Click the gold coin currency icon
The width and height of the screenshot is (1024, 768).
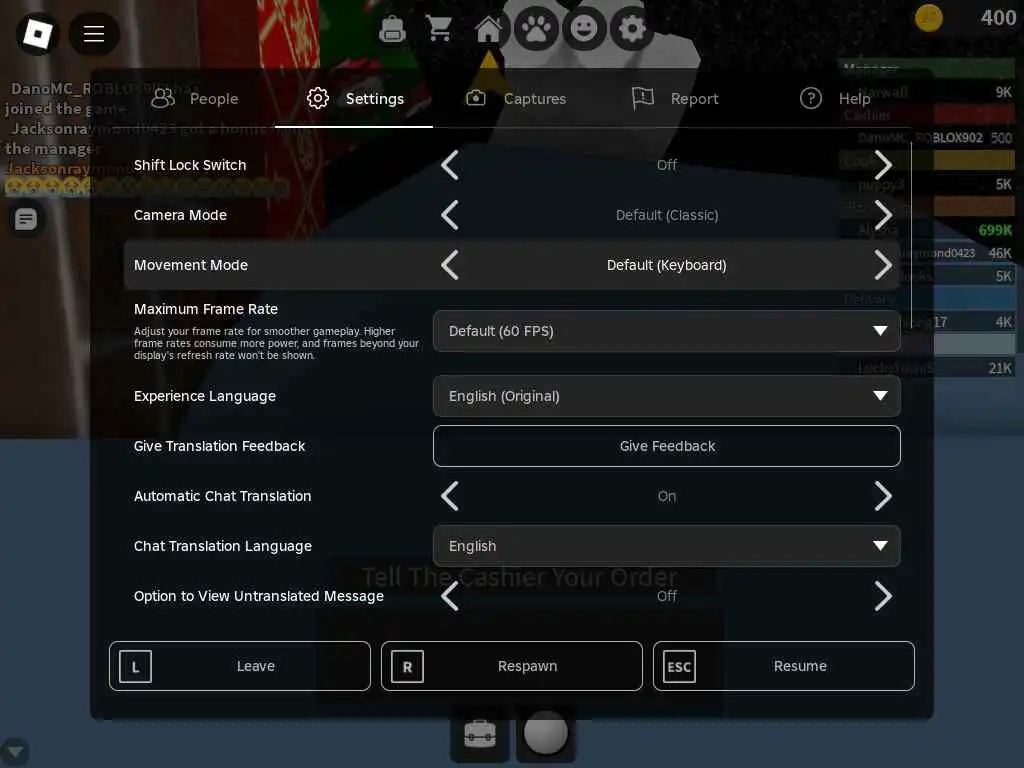(929, 18)
